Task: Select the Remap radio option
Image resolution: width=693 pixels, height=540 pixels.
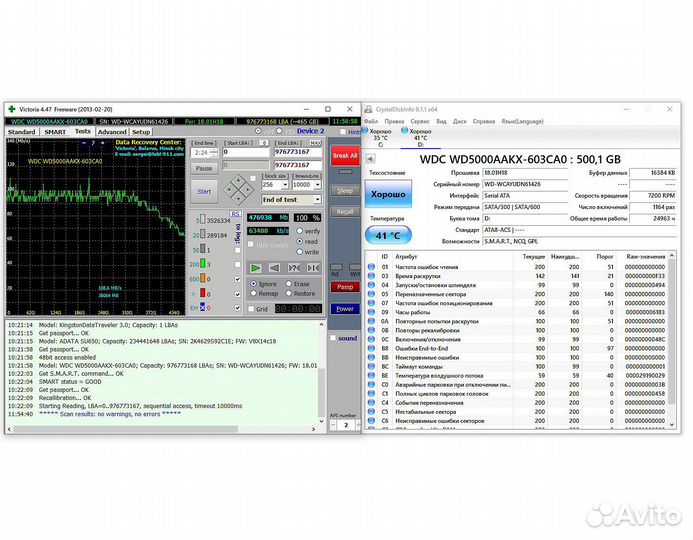Action: click(253, 293)
